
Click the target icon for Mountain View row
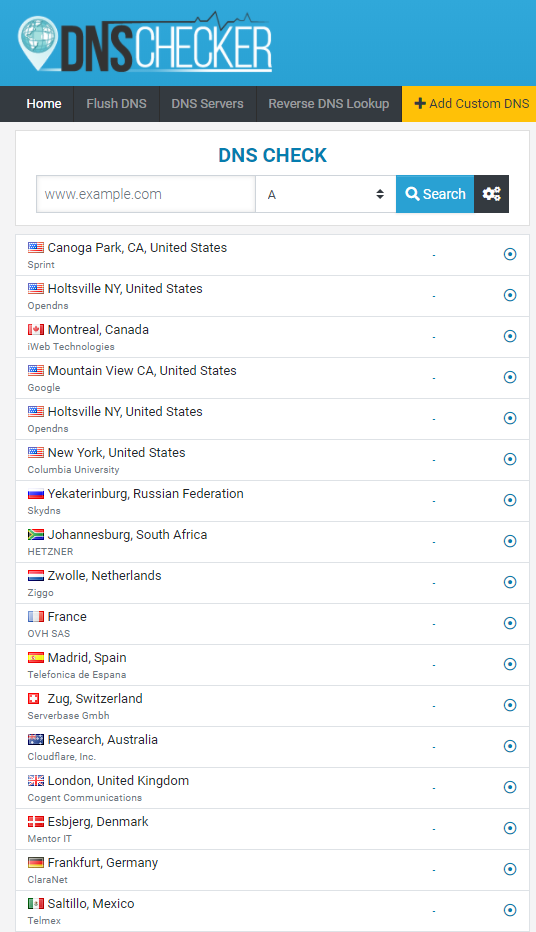click(510, 377)
